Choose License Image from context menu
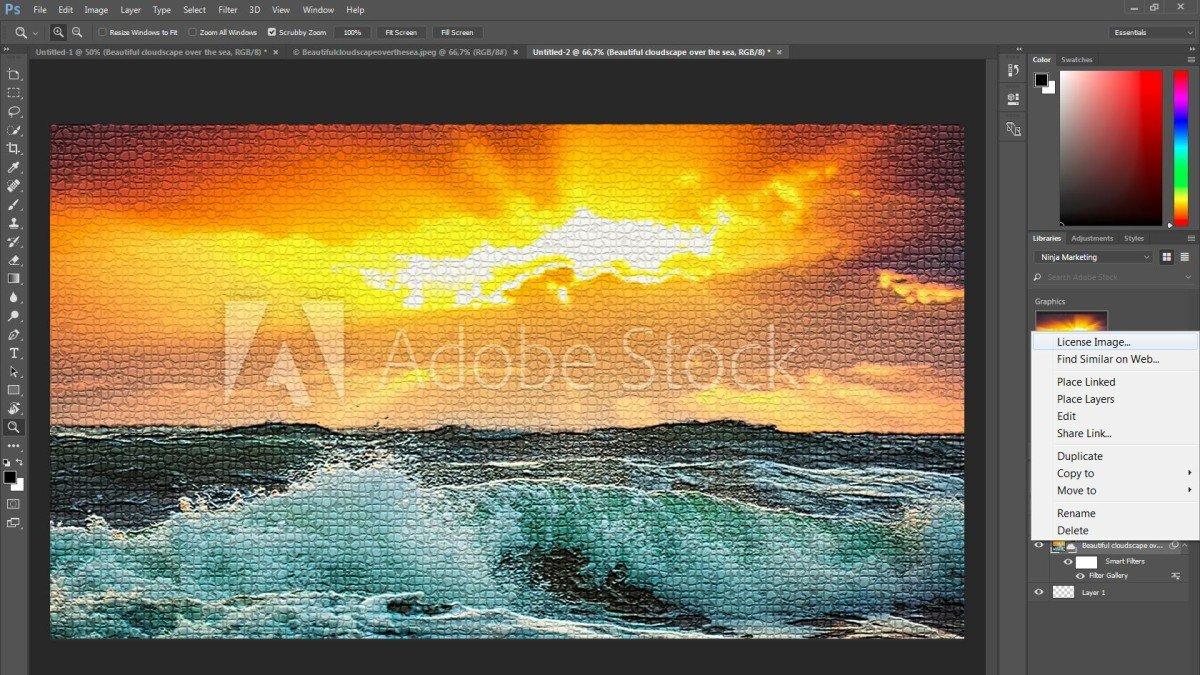Screen dimensions: 1200x675 1093,342
